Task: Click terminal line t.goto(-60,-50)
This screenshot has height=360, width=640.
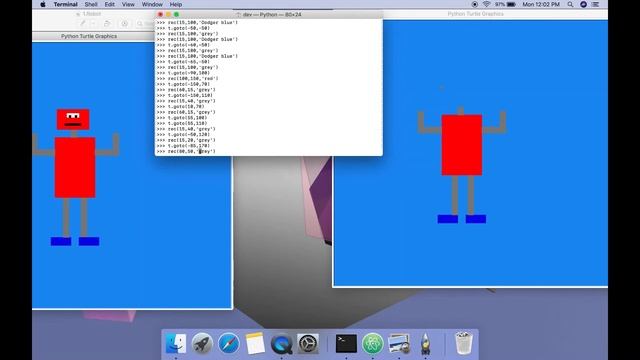Action: pyautogui.click(x=189, y=45)
